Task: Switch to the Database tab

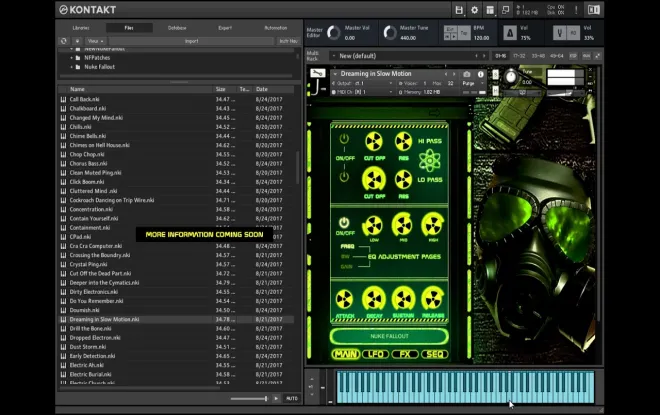Action: click(x=177, y=28)
